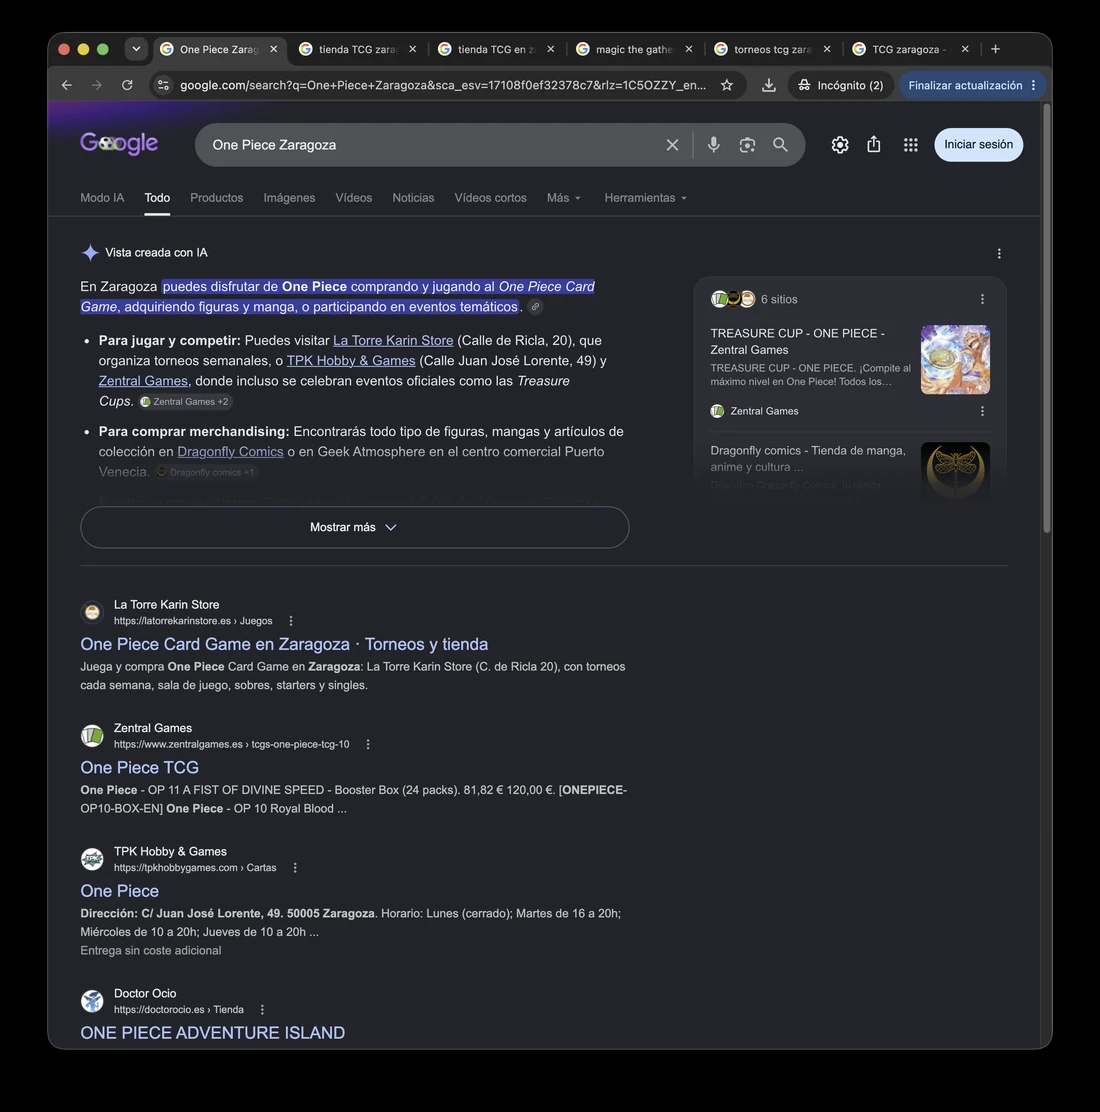Image resolution: width=1100 pixels, height=1112 pixels.
Task: Open 'ONE PIECE ADVENTURE ISLAND' result
Action: coord(212,1033)
